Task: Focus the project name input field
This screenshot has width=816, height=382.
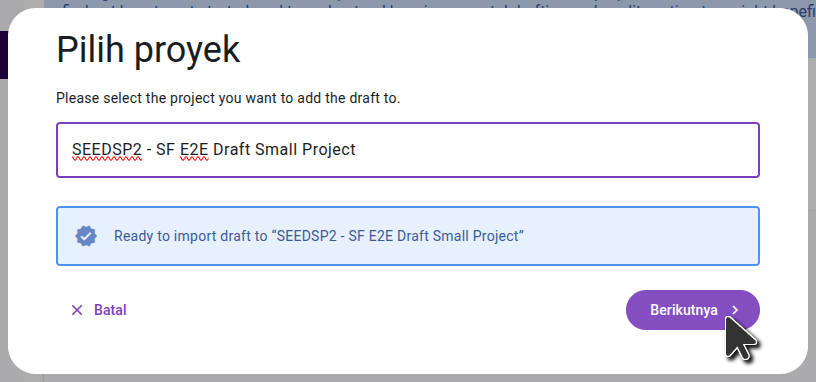Action: [408, 150]
